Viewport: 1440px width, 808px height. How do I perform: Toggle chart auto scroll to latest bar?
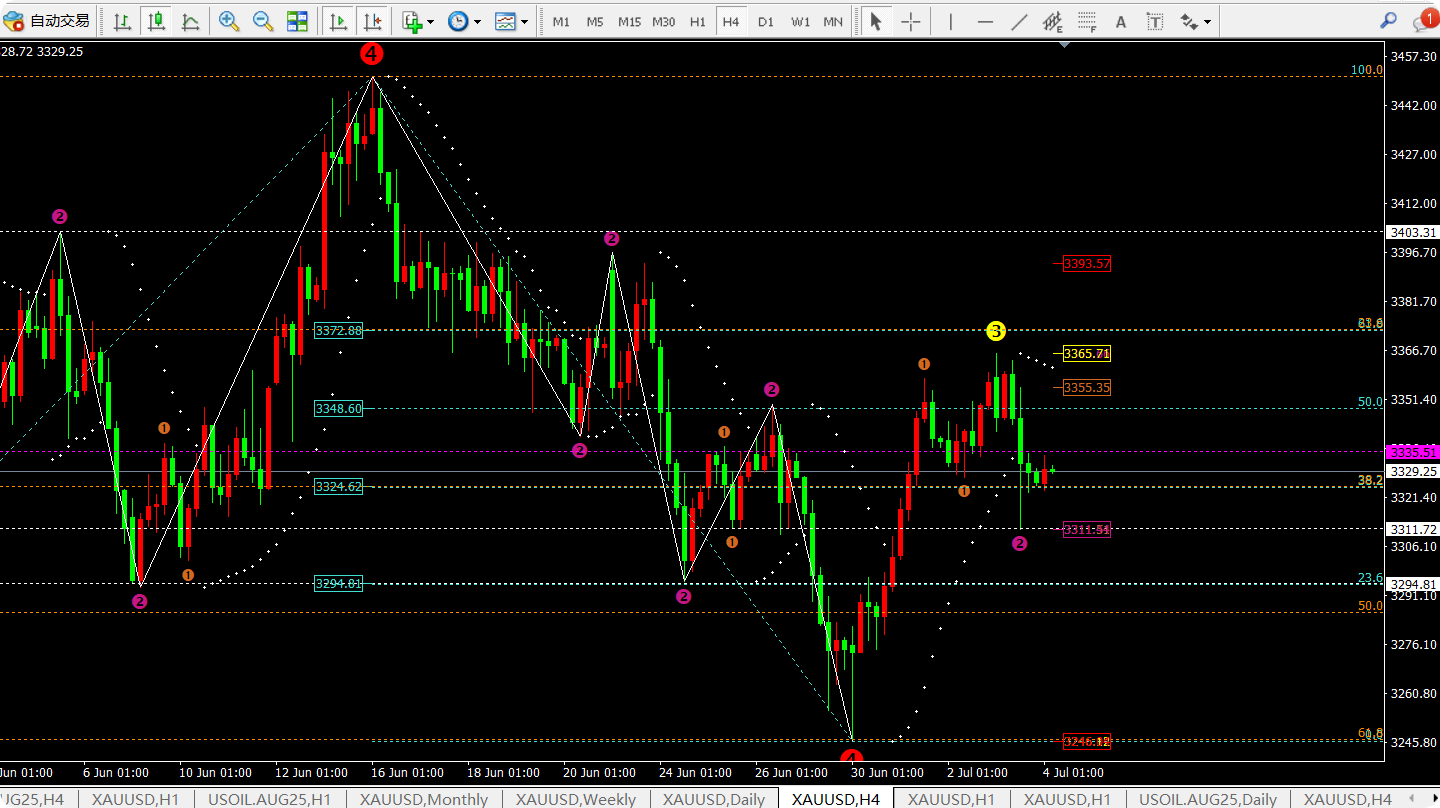(x=338, y=21)
